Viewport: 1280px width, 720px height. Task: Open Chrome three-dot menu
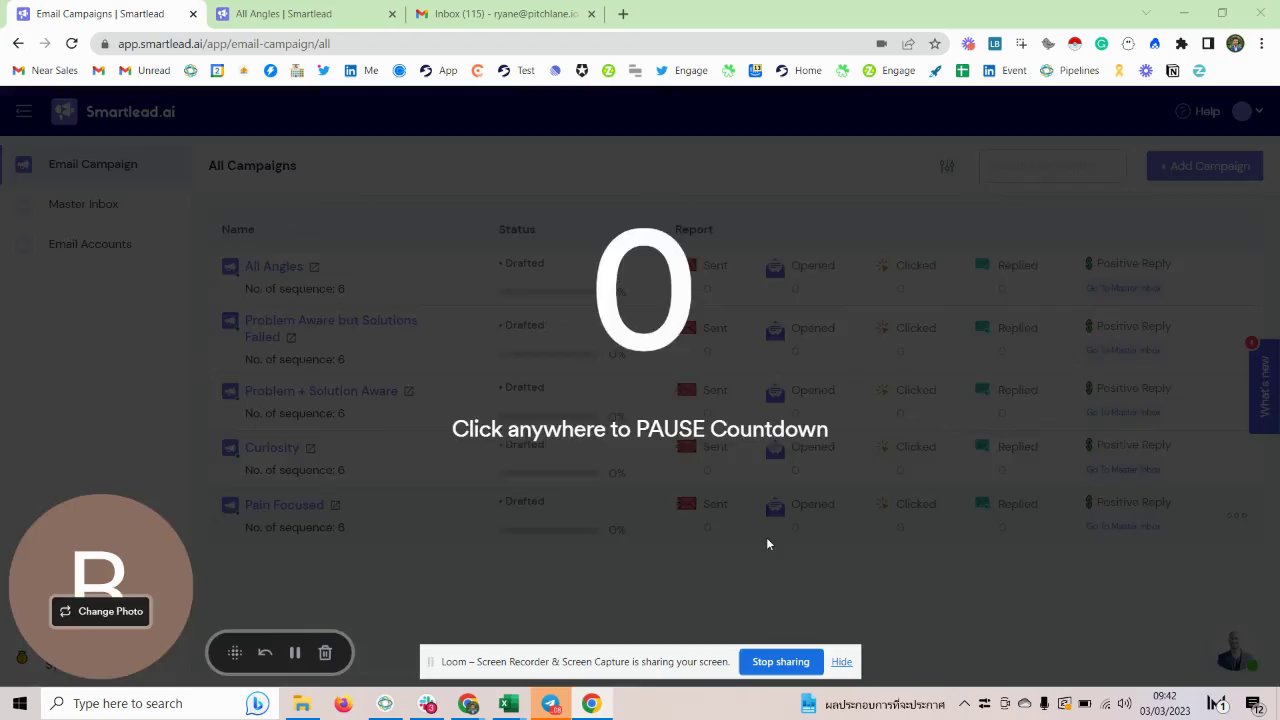(x=1262, y=44)
